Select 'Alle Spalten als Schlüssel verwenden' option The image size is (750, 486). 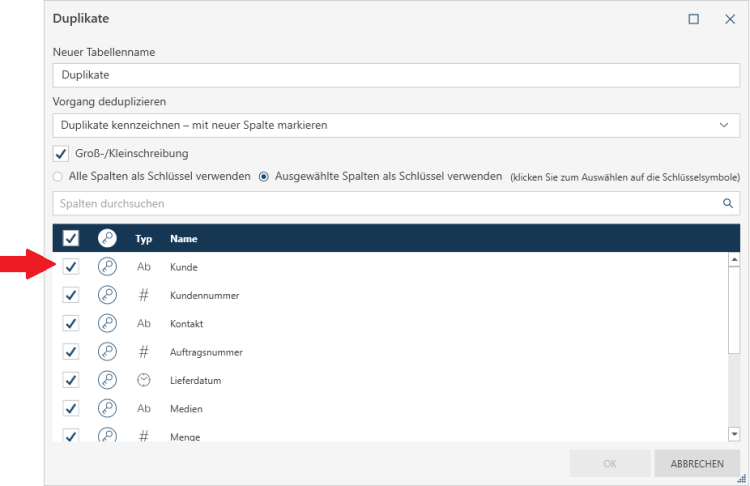click(x=58, y=177)
